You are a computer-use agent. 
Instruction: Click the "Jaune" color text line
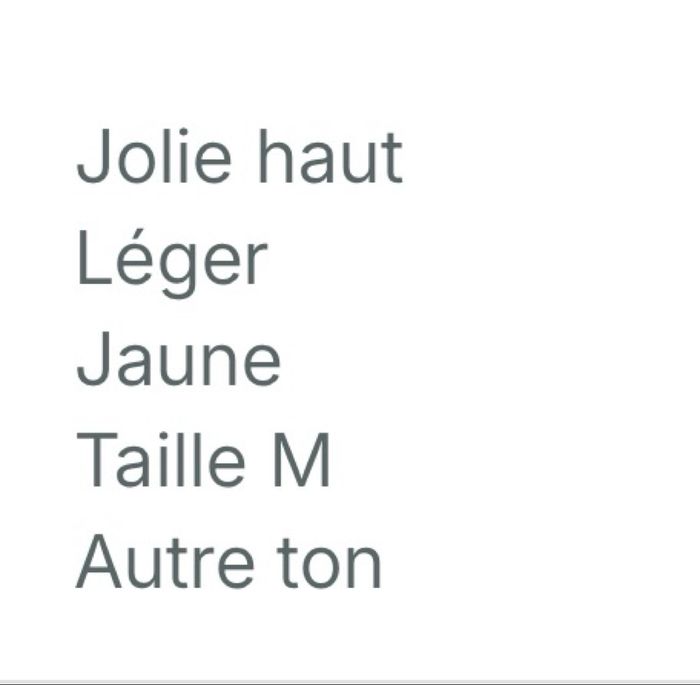coord(179,359)
